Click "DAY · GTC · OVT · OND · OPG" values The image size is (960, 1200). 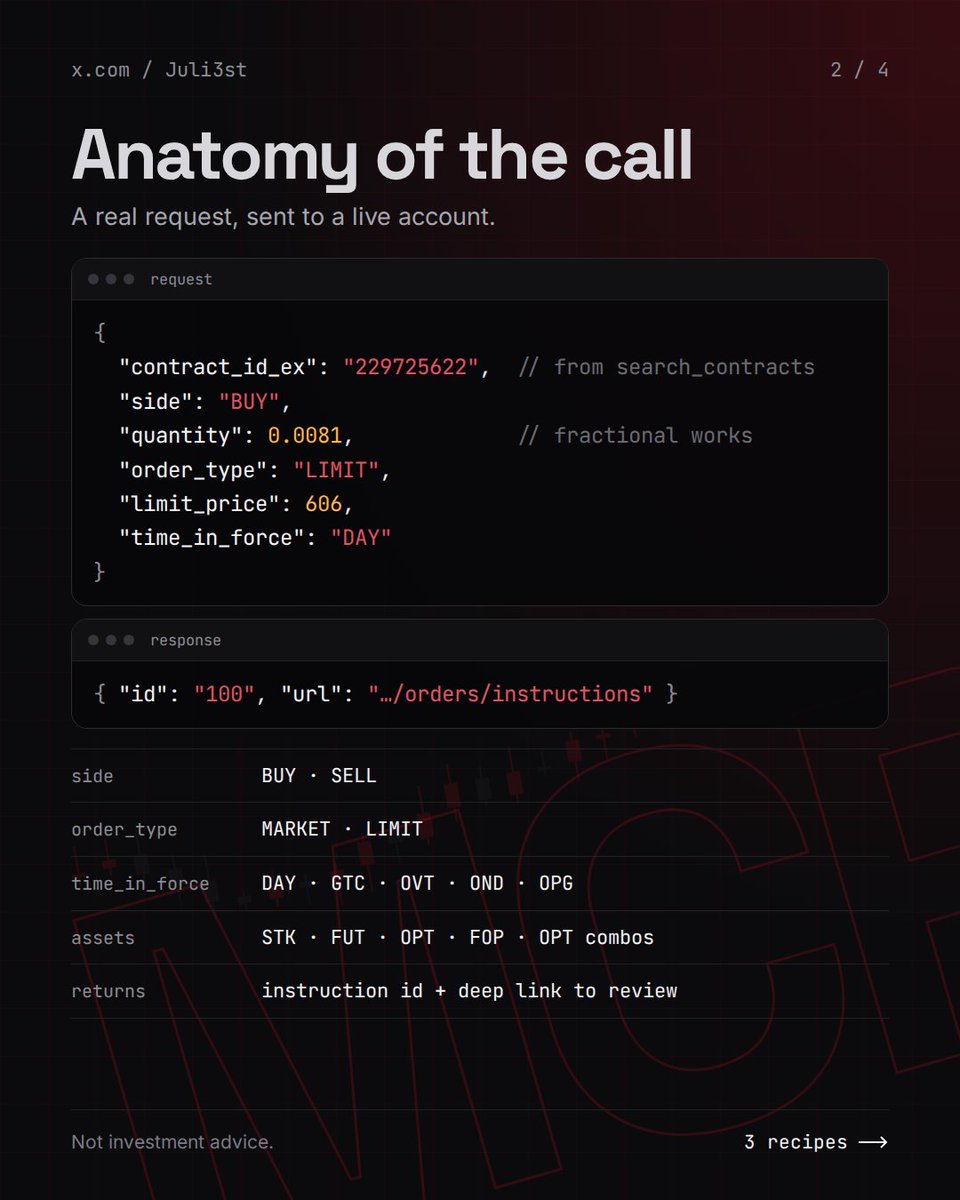tap(417, 883)
